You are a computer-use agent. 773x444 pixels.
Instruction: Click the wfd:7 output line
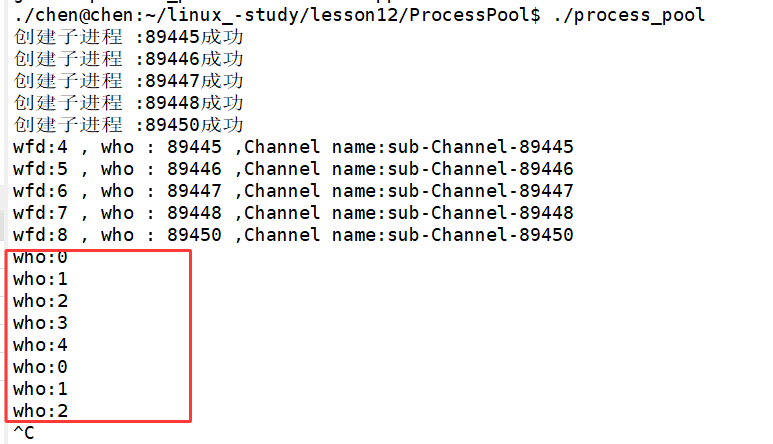(293, 213)
